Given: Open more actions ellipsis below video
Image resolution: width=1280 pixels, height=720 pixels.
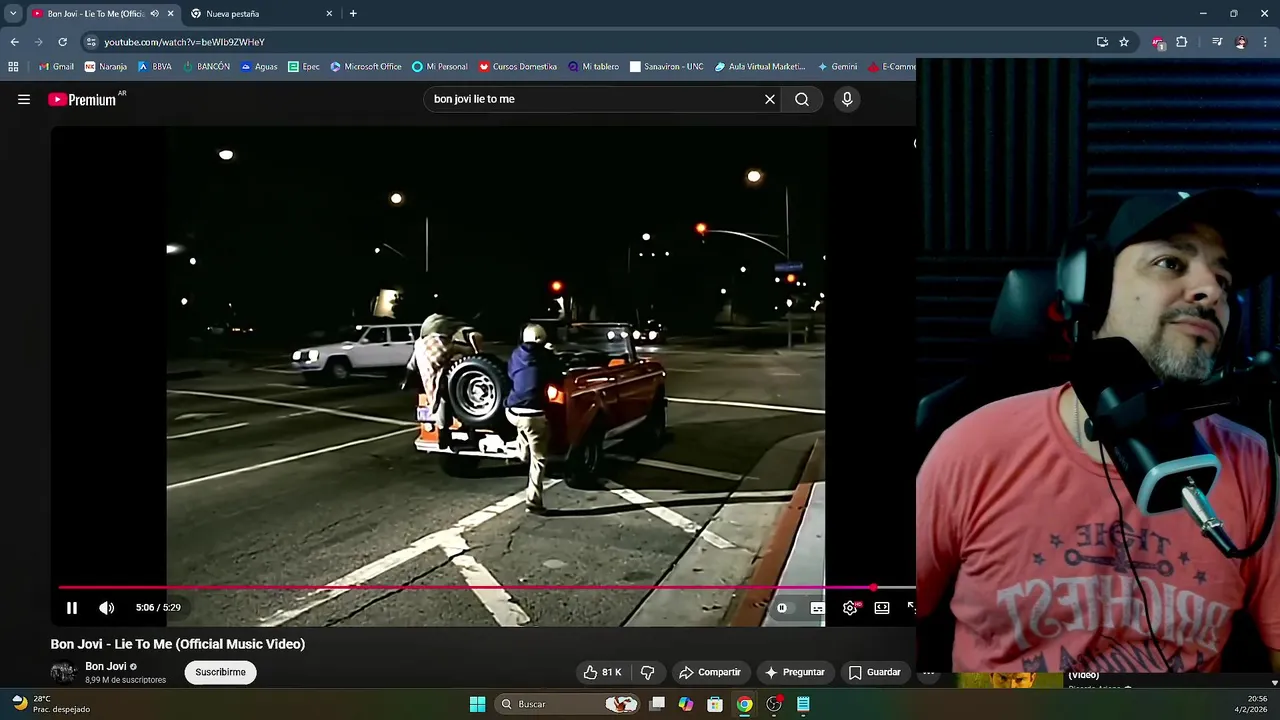Looking at the screenshot, I should [x=928, y=672].
